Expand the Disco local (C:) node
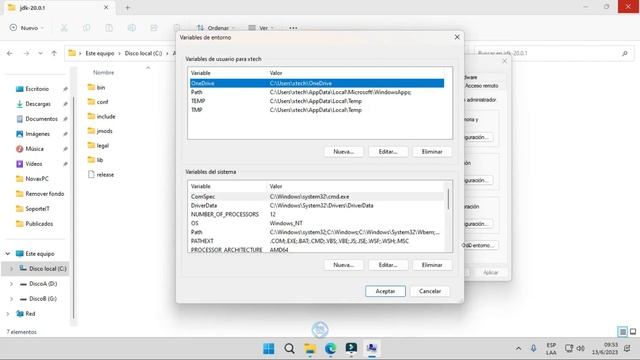This screenshot has width=640, height=360. click(11, 269)
